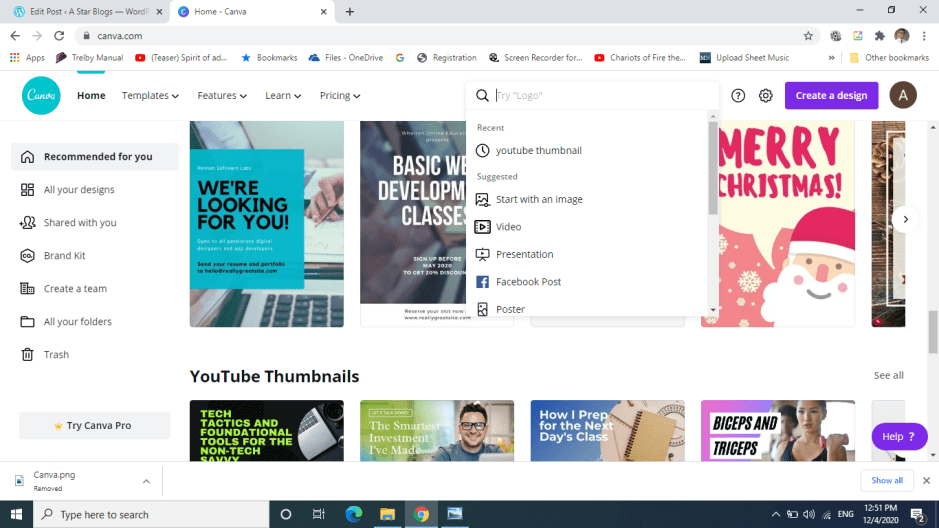Open the Biceps and Triceps thumbnail
Viewport: 939px width, 528px height.
(777, 430)
